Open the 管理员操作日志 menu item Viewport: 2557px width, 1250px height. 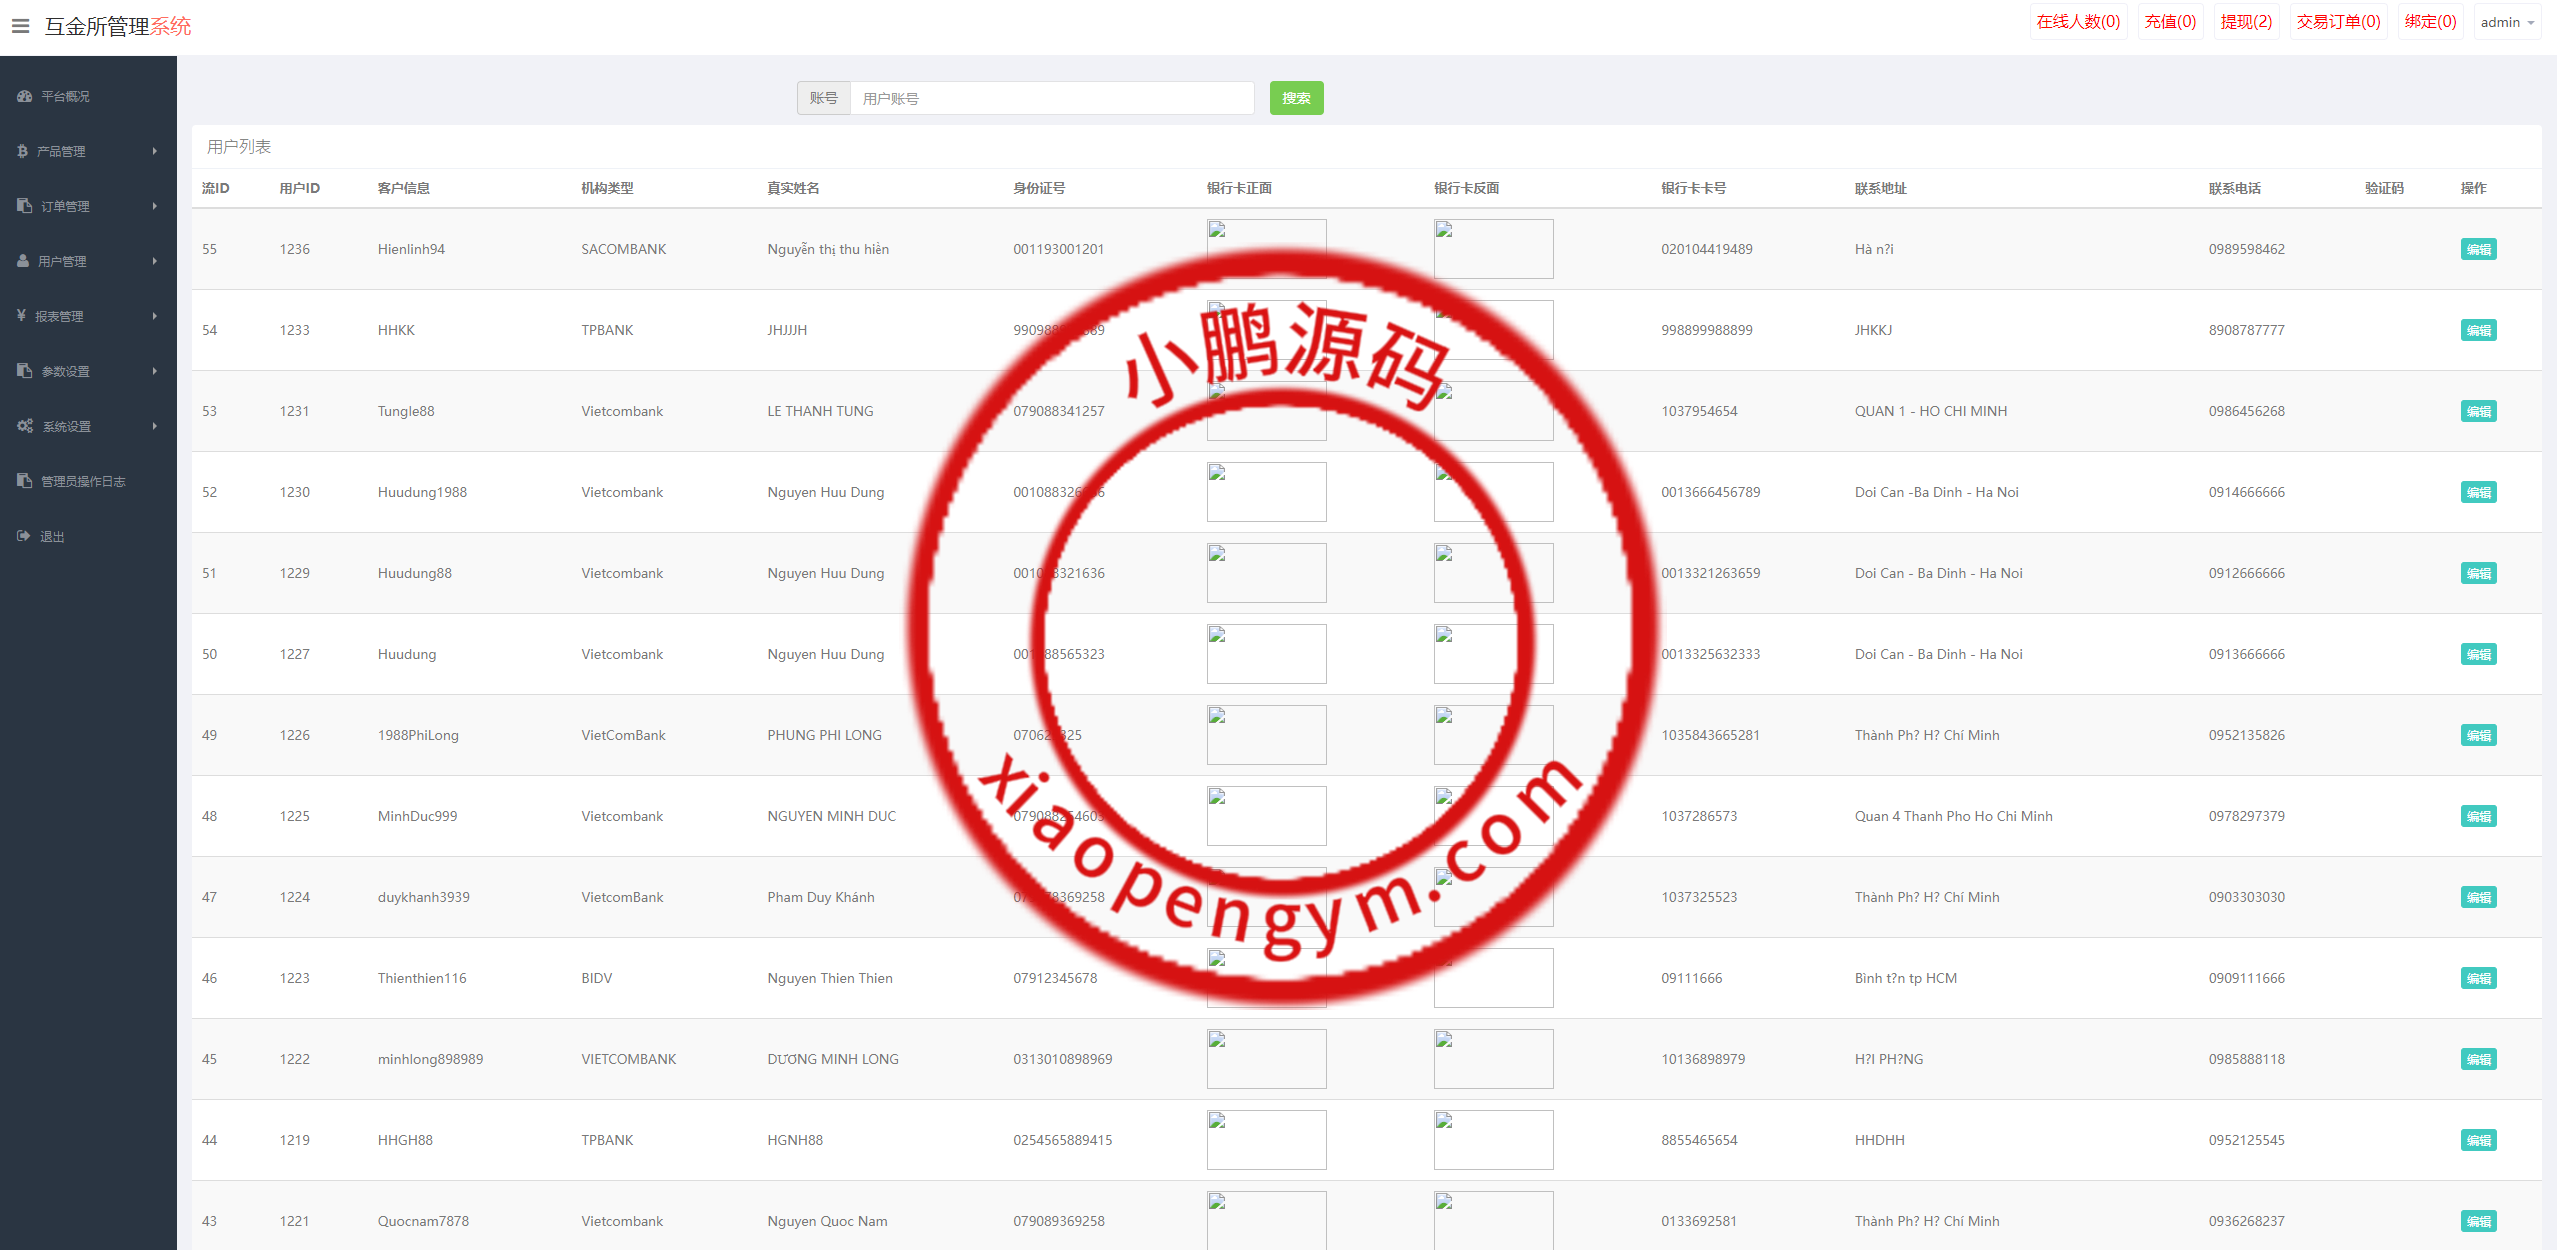coord(83,481)
